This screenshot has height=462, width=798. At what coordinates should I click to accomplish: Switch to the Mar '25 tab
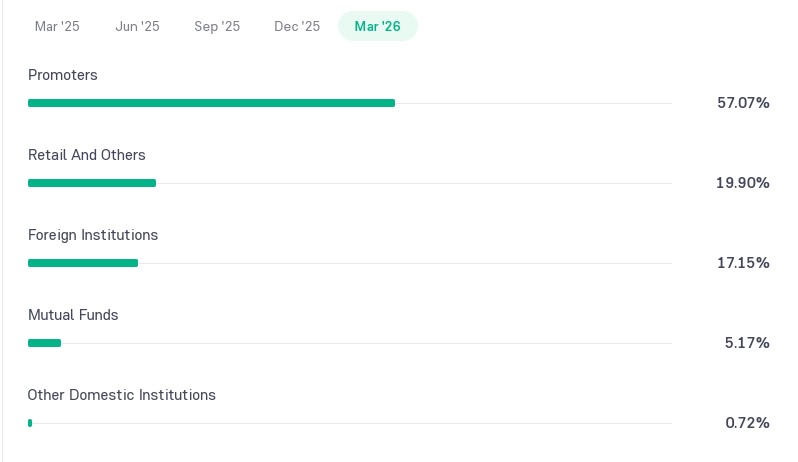click(x=57, y=26)
